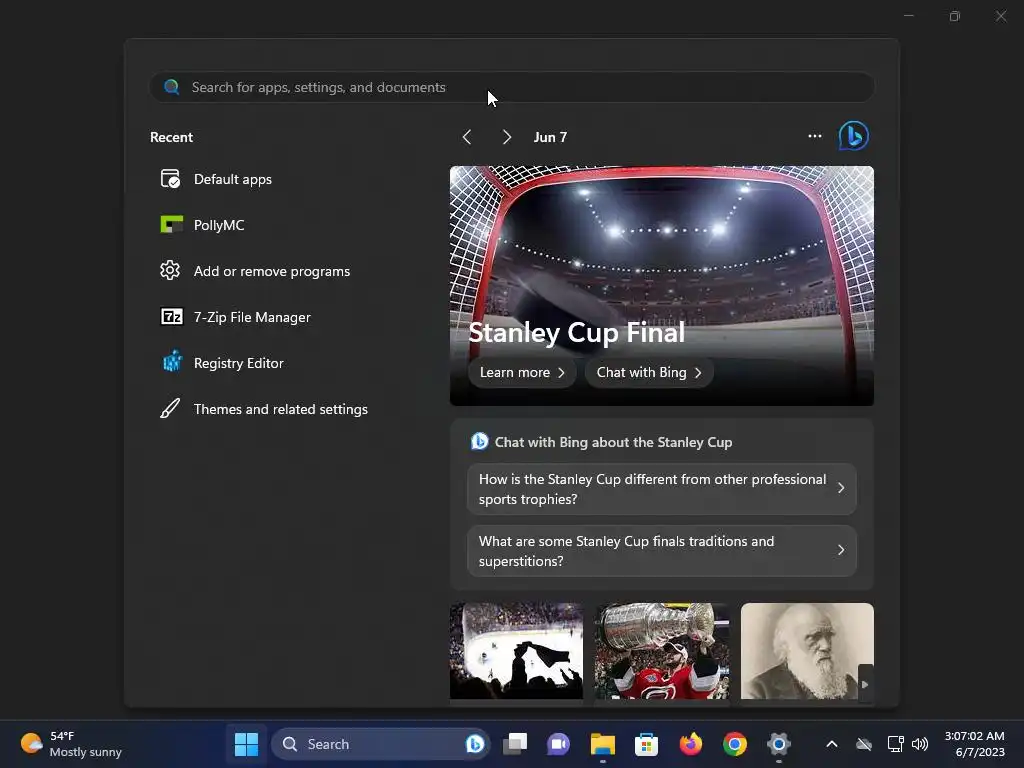Click the Jun 7 date label
This screenshot has width=1024, height=768.
[x=550, y=137]
